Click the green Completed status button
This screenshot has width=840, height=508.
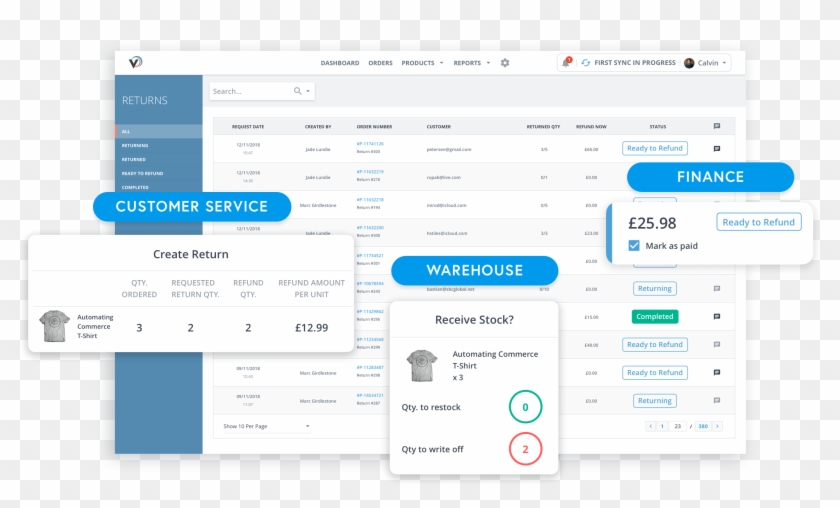654,317
